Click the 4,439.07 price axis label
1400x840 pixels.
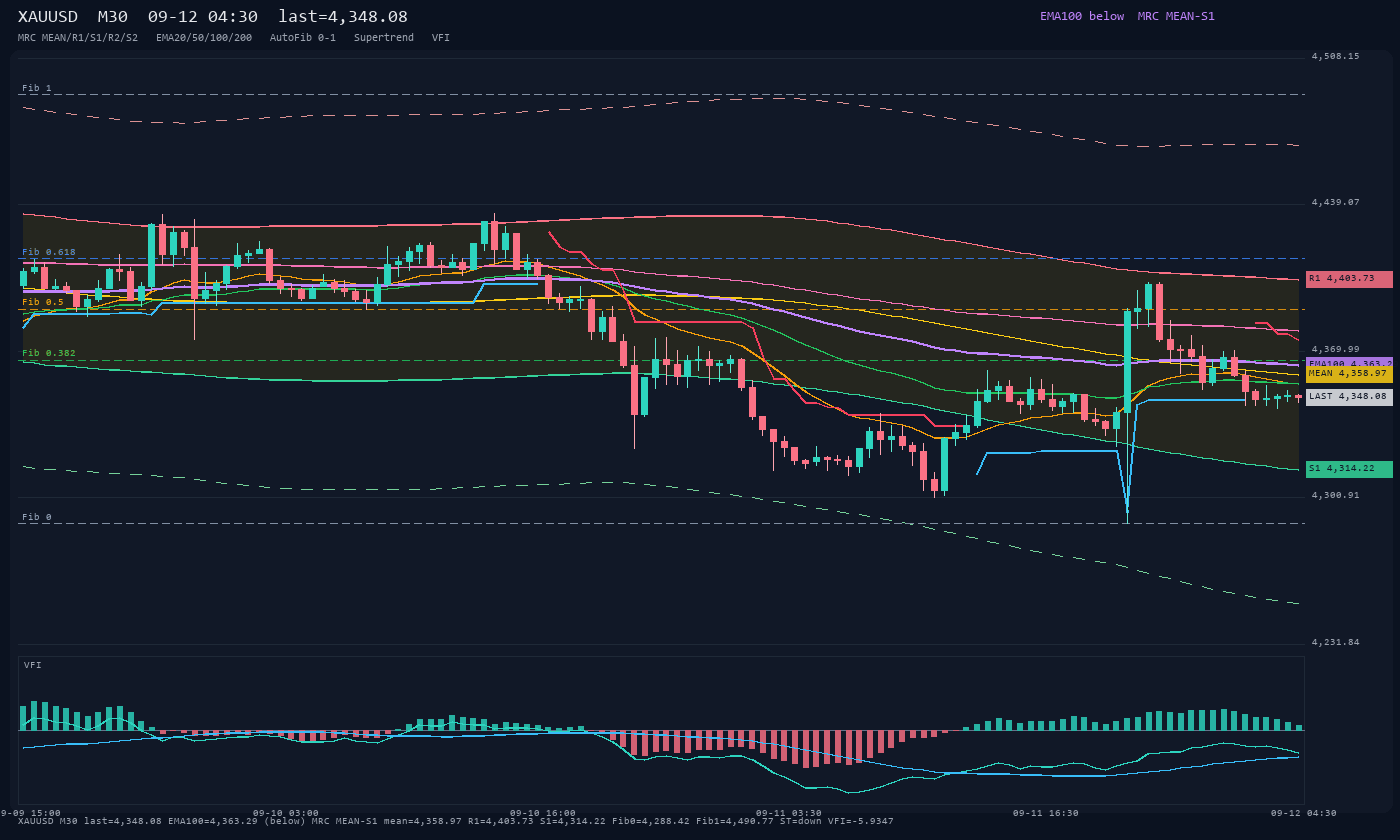(x=1336, y=203)
